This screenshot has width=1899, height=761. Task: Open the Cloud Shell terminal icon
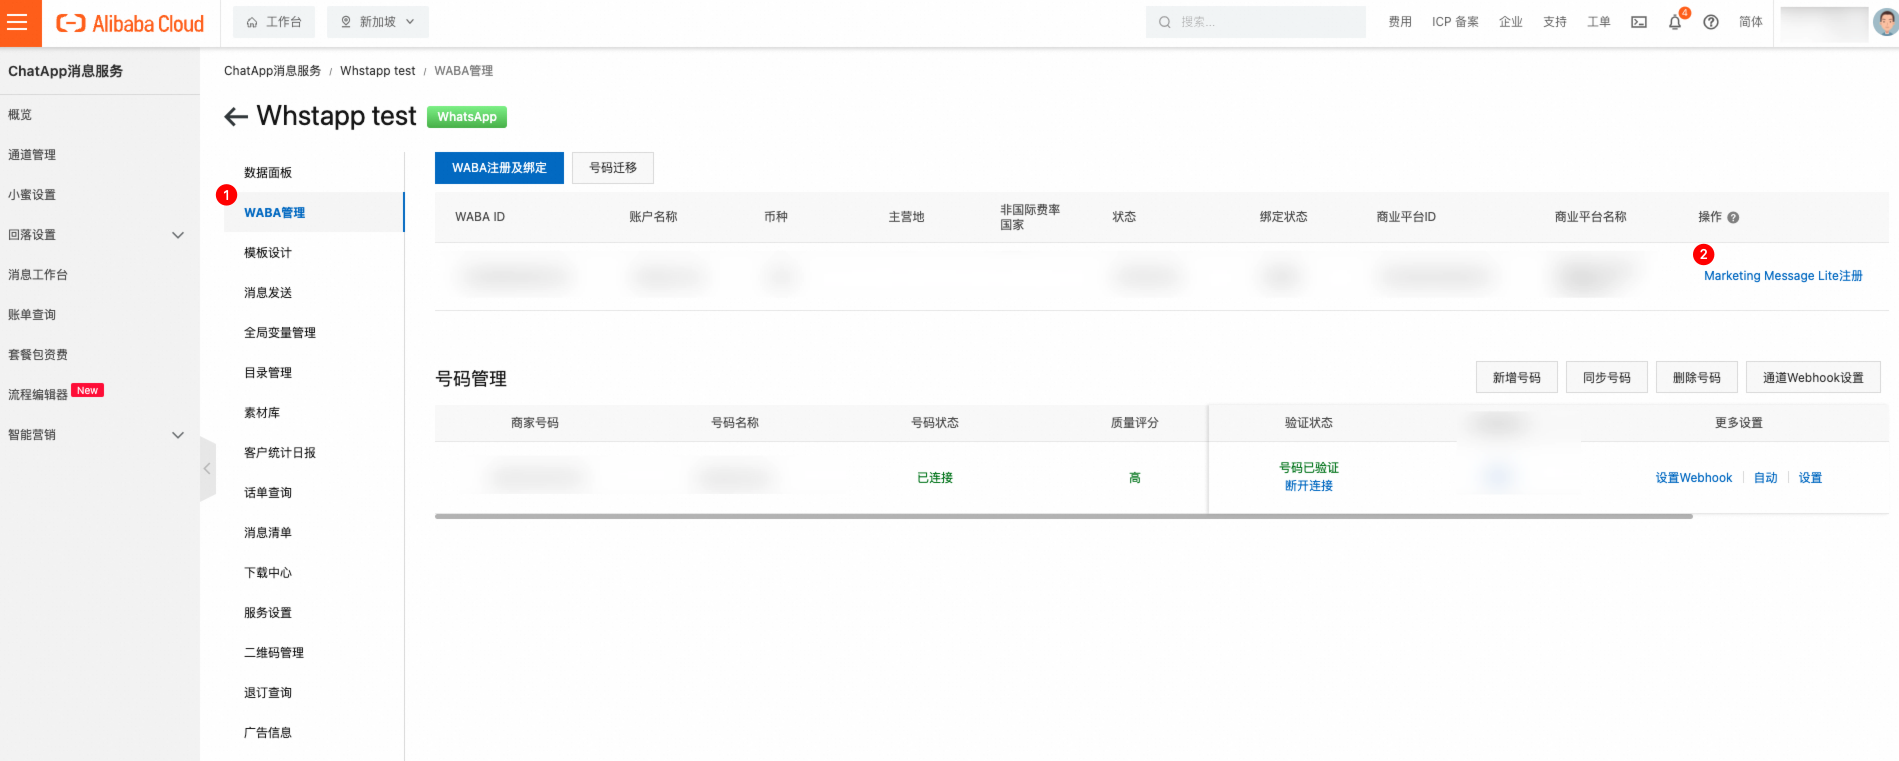(x=1639, y=22)
